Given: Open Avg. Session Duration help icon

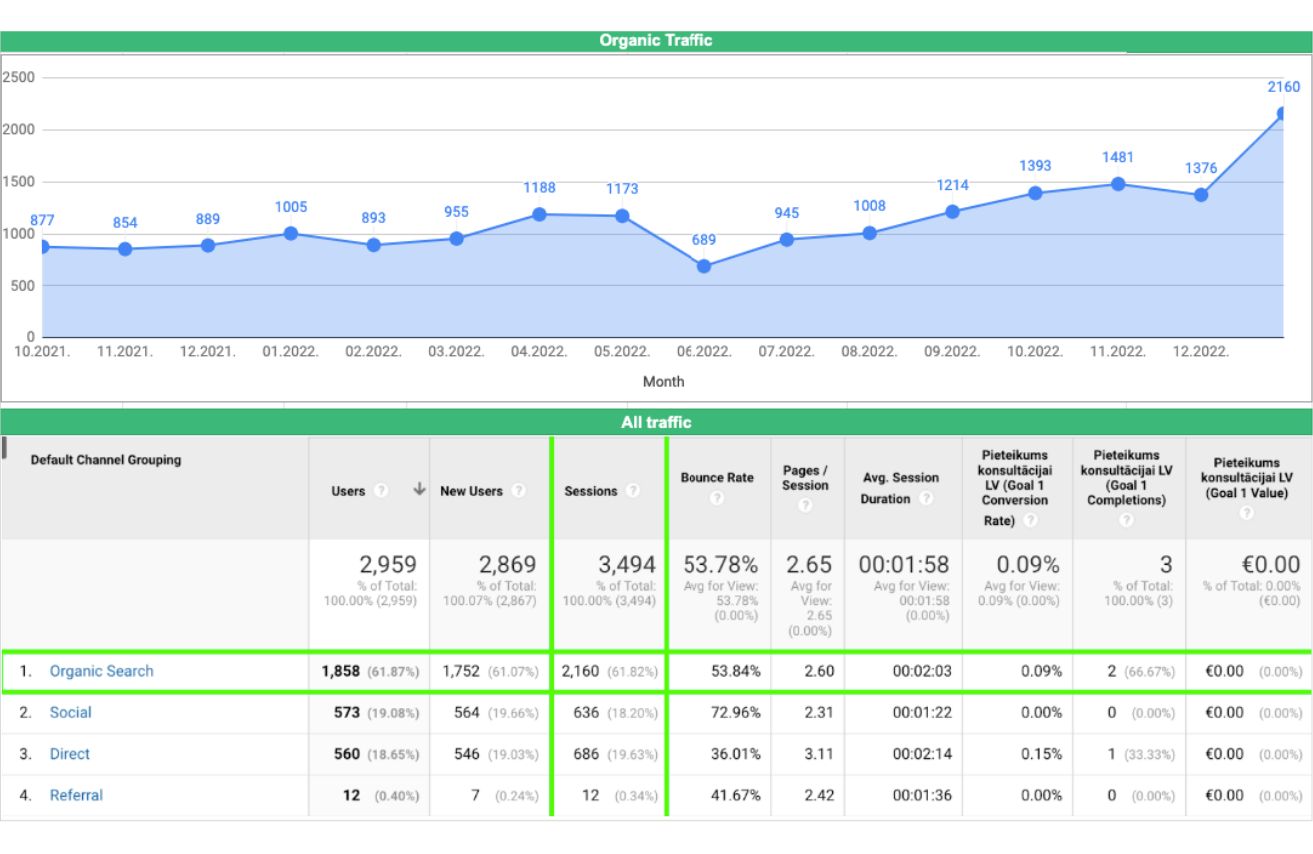Looking at the screenshot, I should tap(926, 499).
